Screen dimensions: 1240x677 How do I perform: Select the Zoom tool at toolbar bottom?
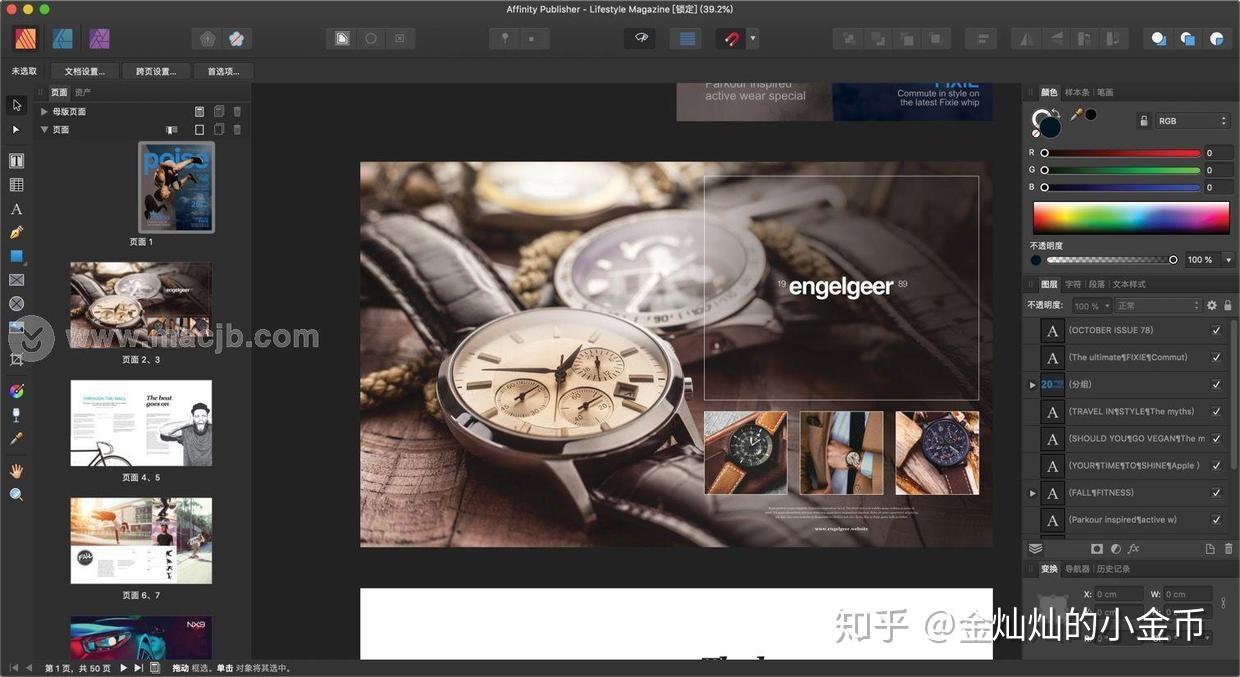[16, 493]
